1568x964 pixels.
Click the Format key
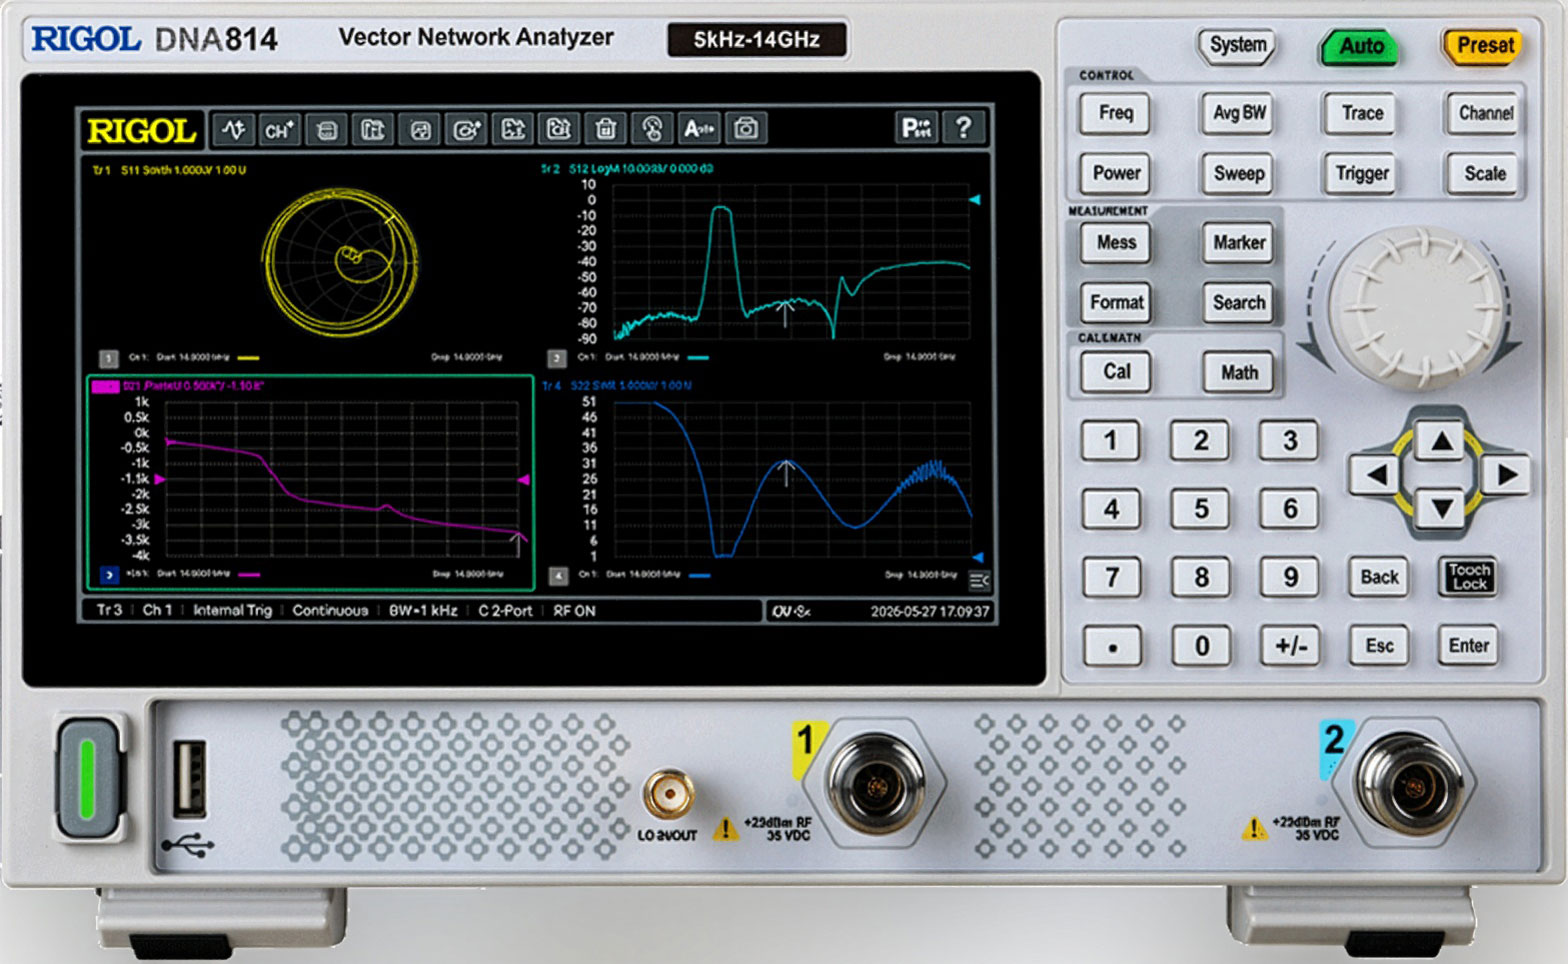click(x=1116, y=303)
